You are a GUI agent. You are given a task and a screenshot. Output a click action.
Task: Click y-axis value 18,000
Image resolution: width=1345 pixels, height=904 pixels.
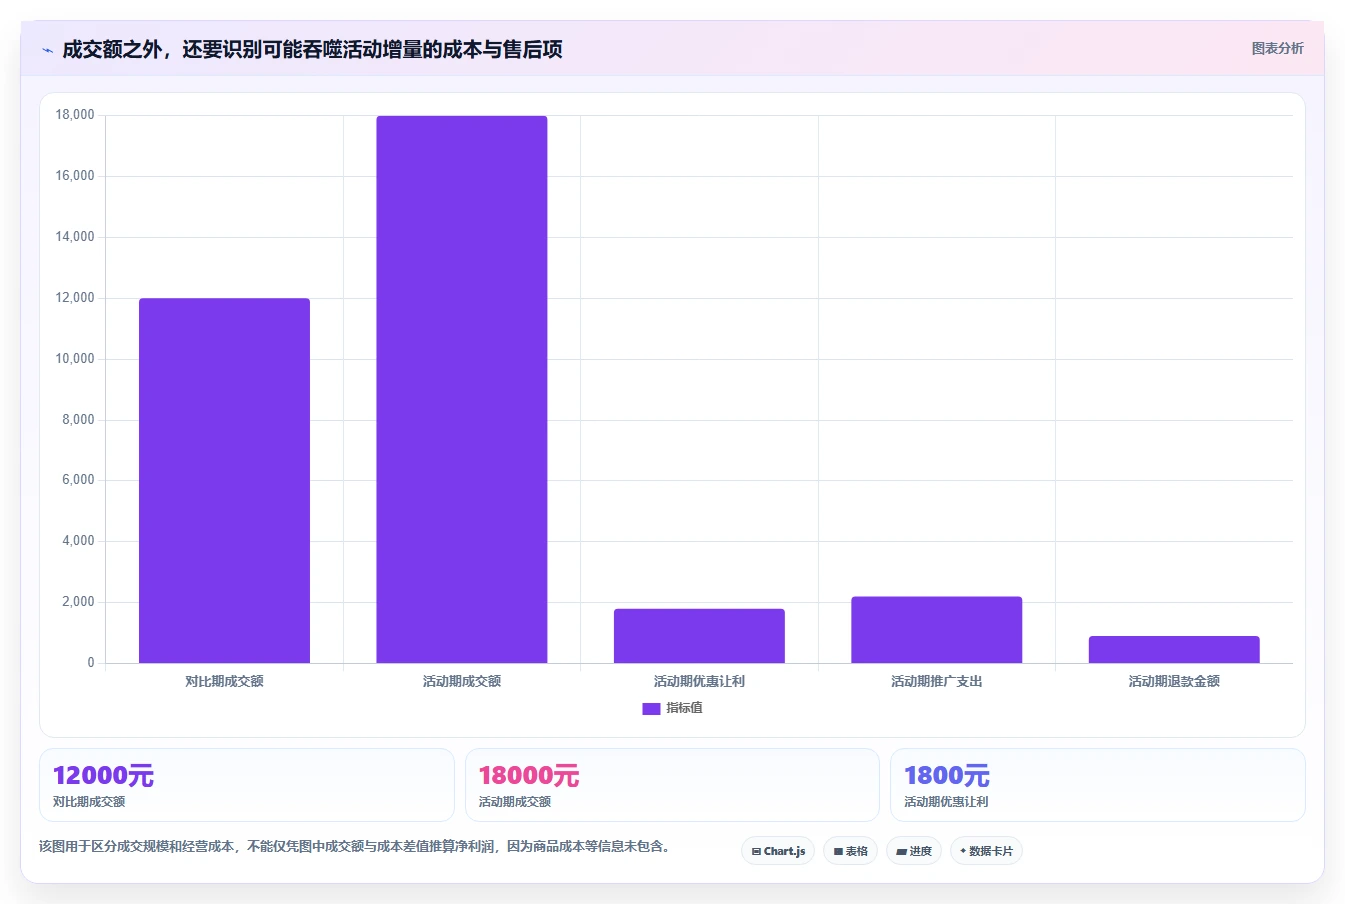click(75, 115)
